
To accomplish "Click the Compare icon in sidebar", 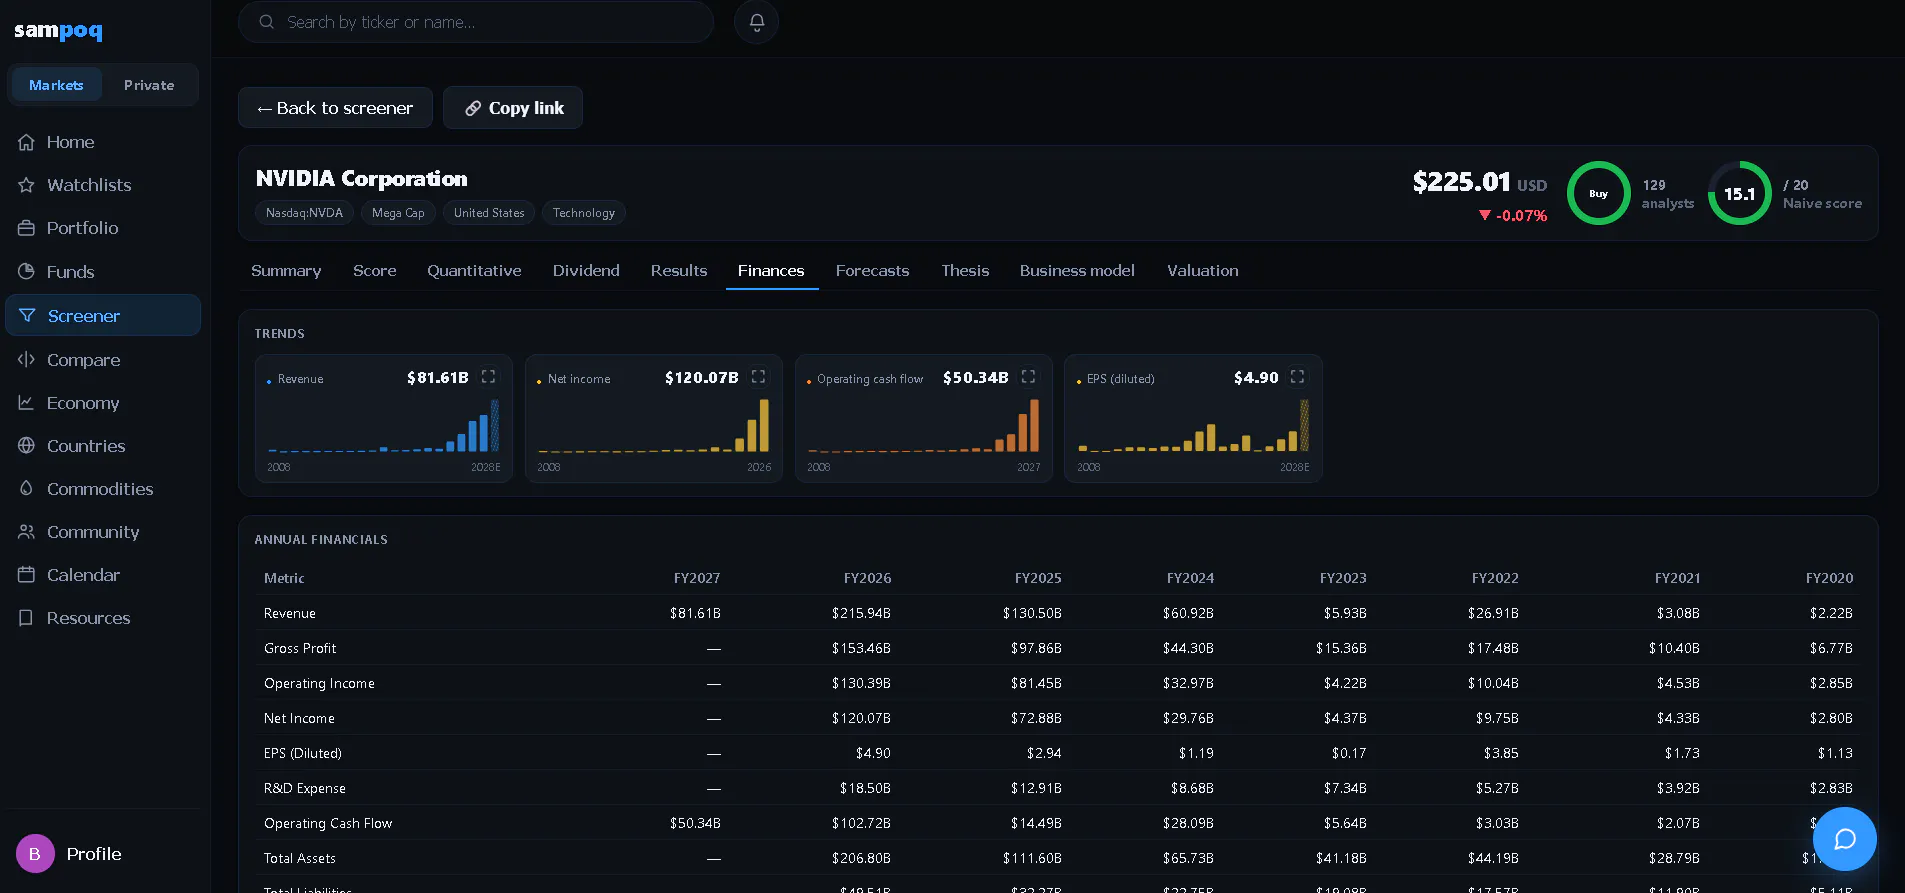I will point(27,360).
